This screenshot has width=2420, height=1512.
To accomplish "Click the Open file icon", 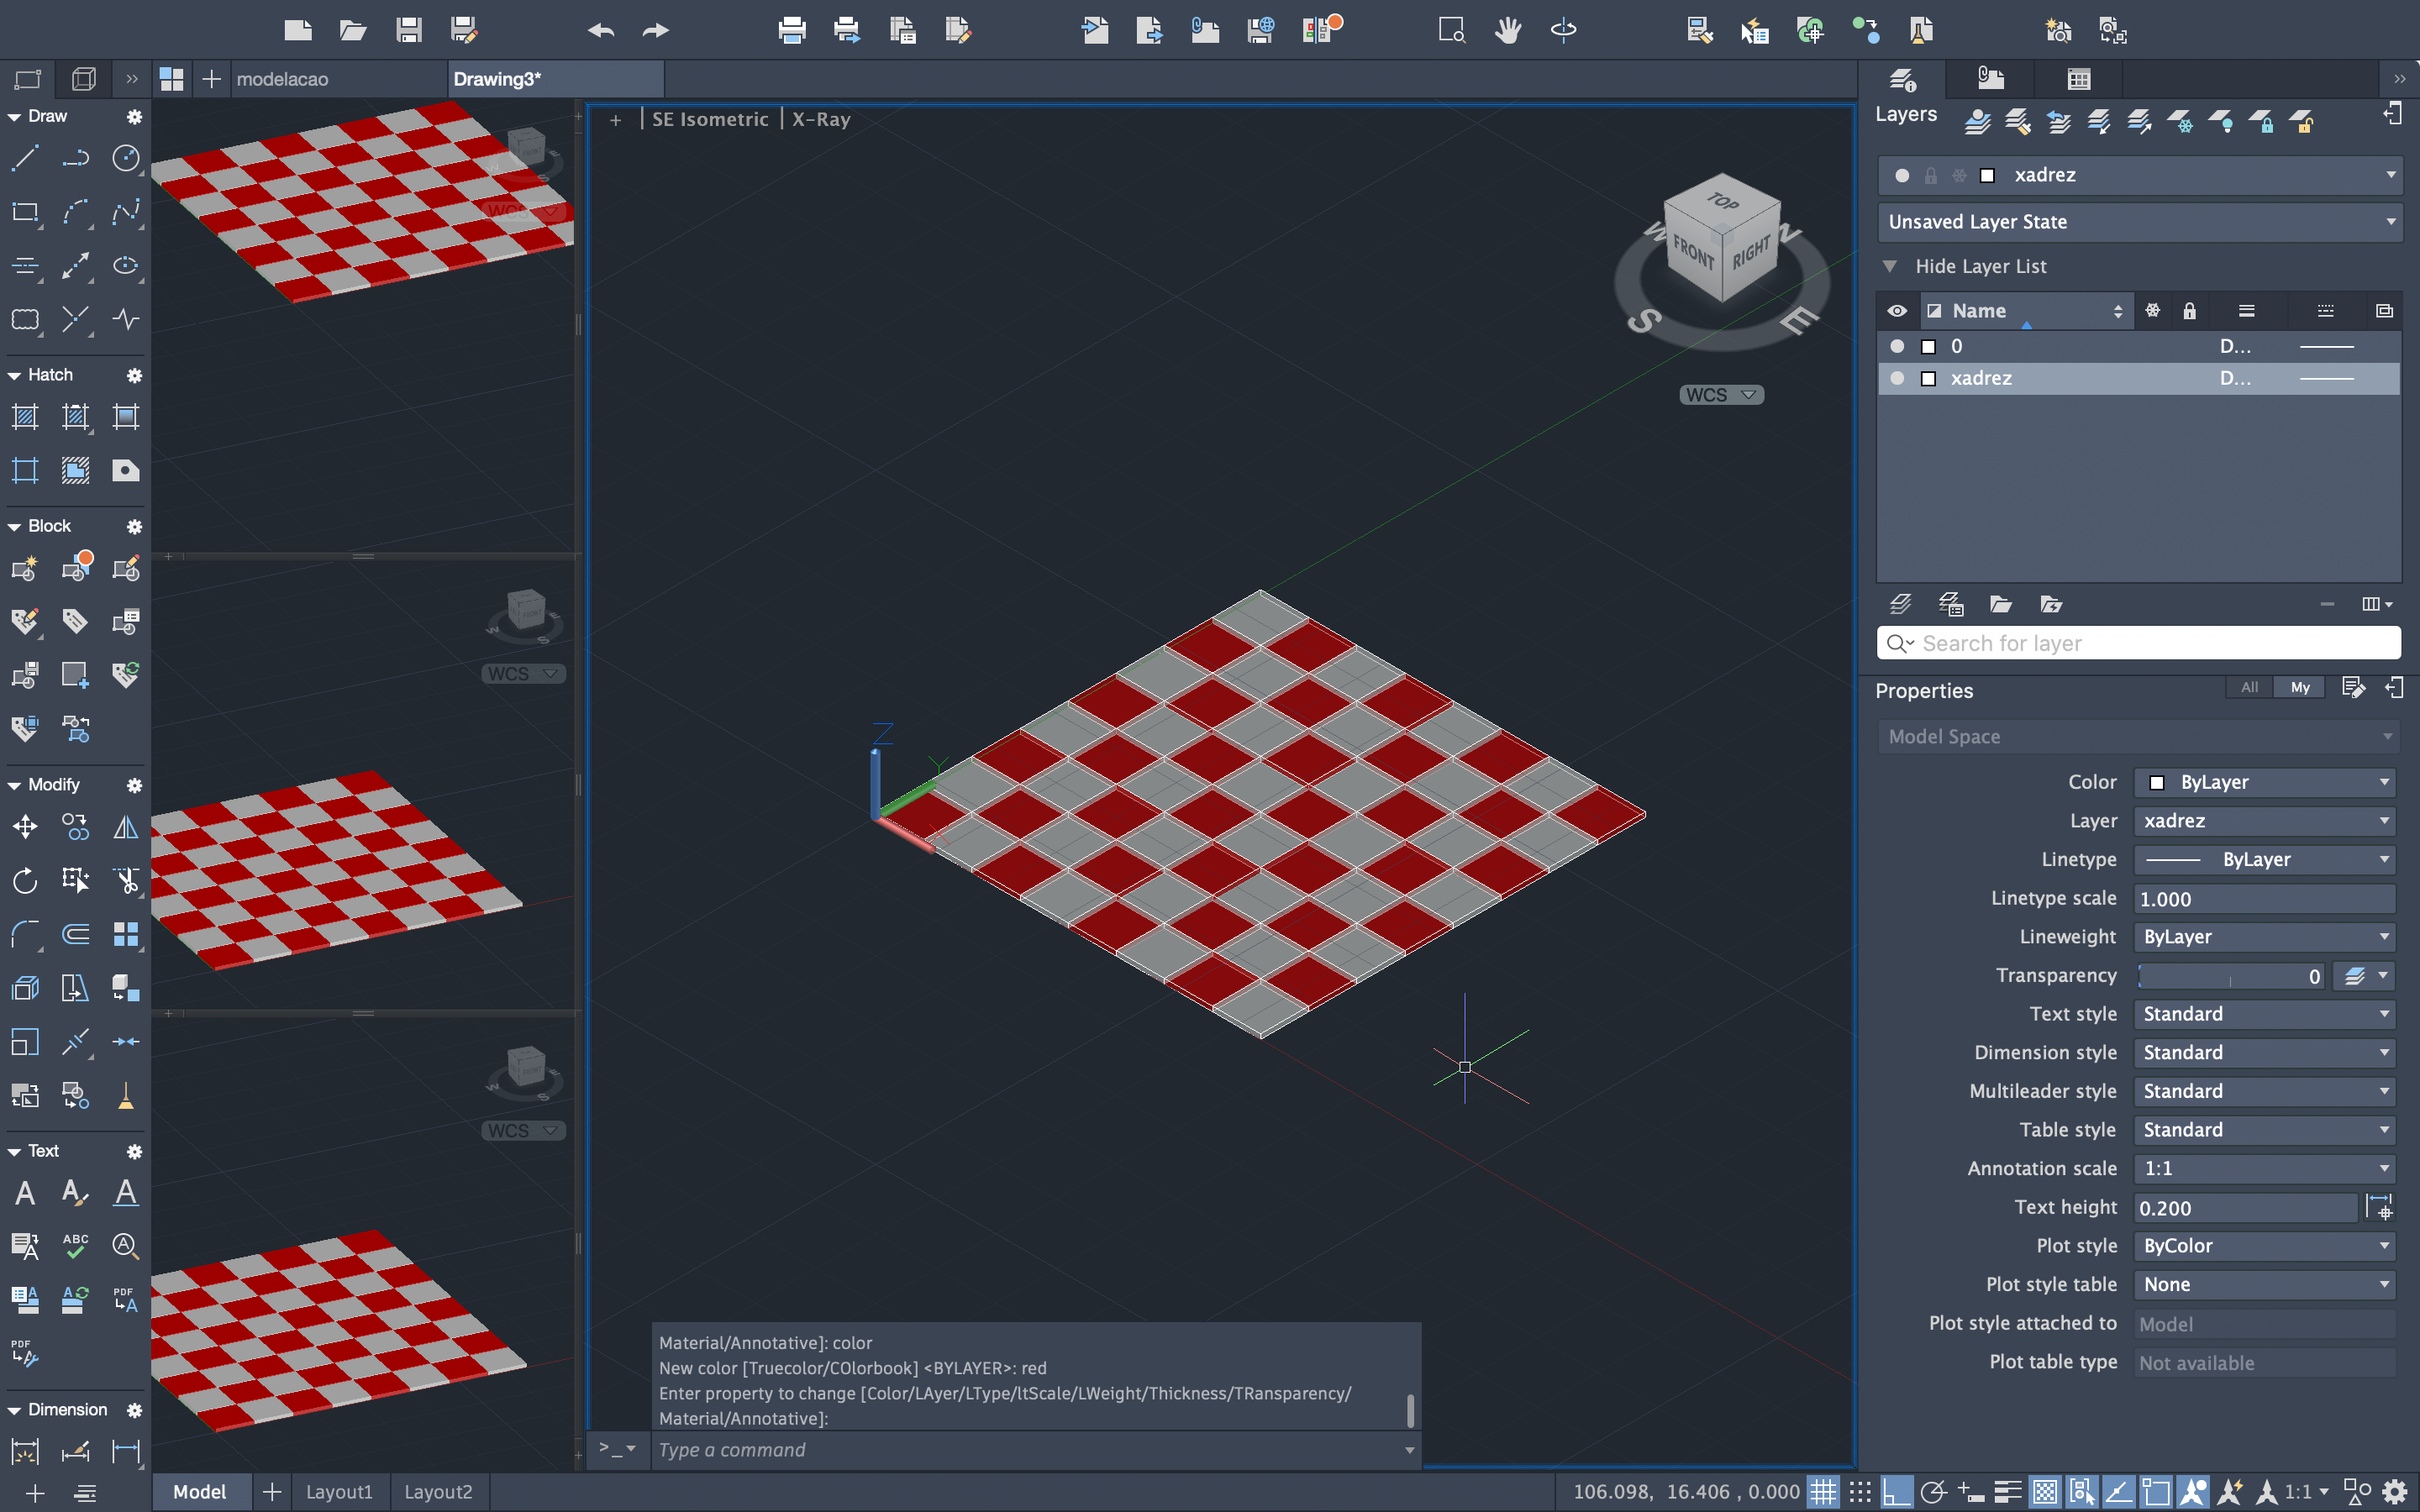I will (x=353, y=30).
